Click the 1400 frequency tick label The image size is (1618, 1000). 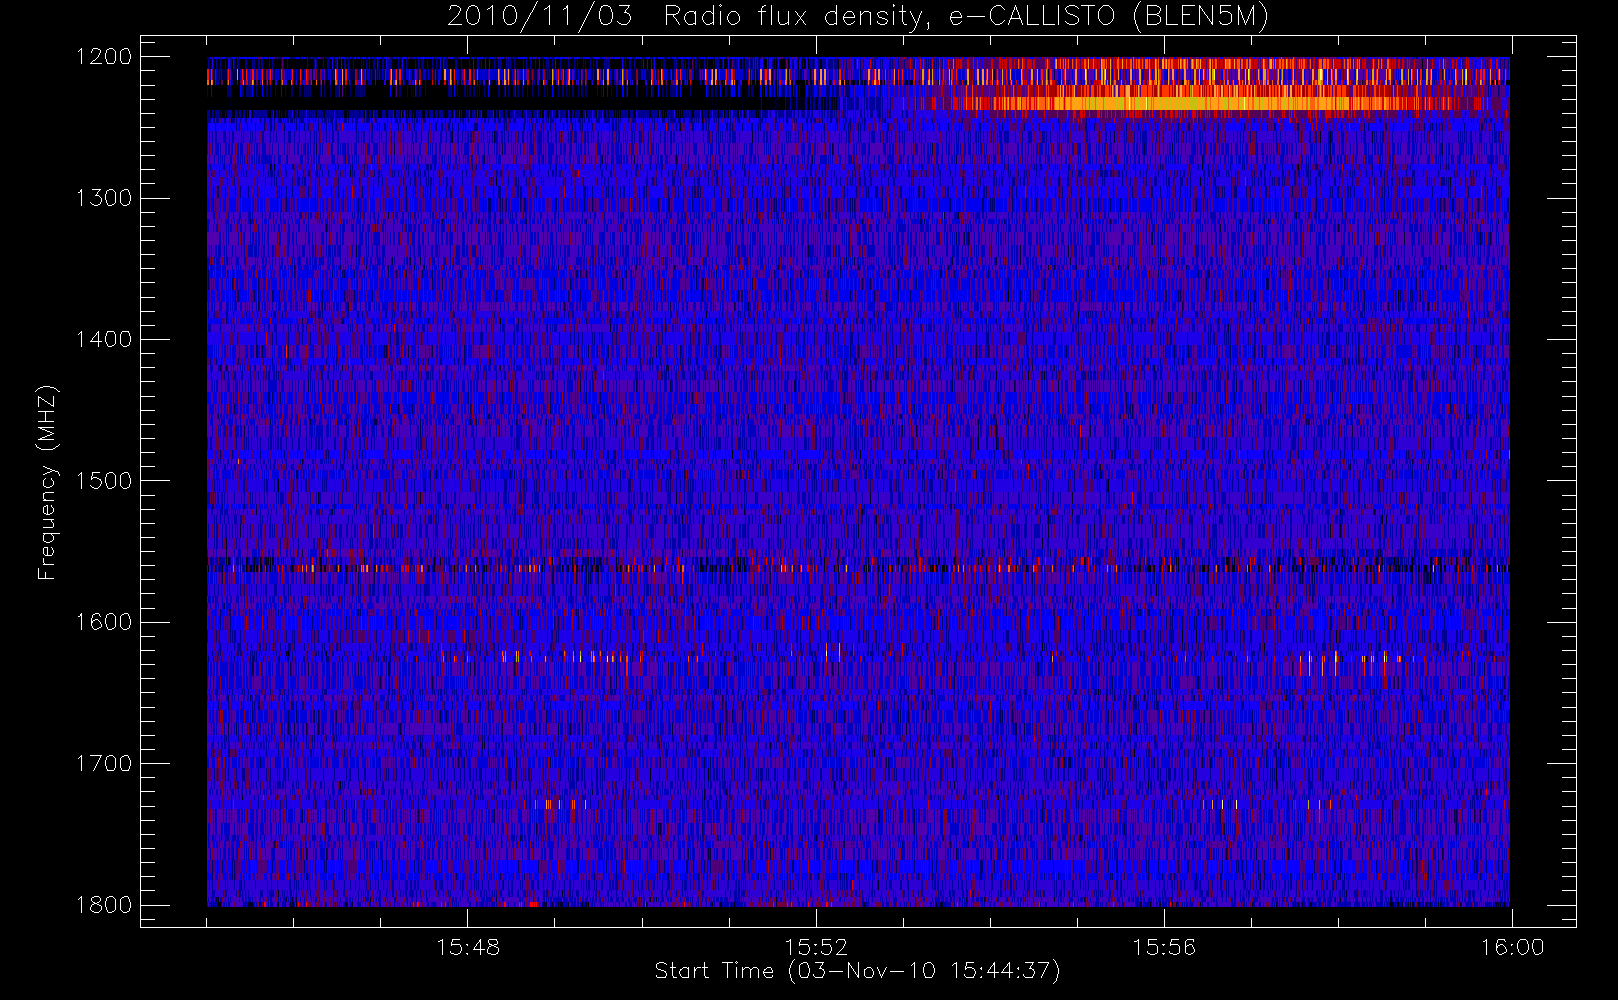[x=104, y=340]
